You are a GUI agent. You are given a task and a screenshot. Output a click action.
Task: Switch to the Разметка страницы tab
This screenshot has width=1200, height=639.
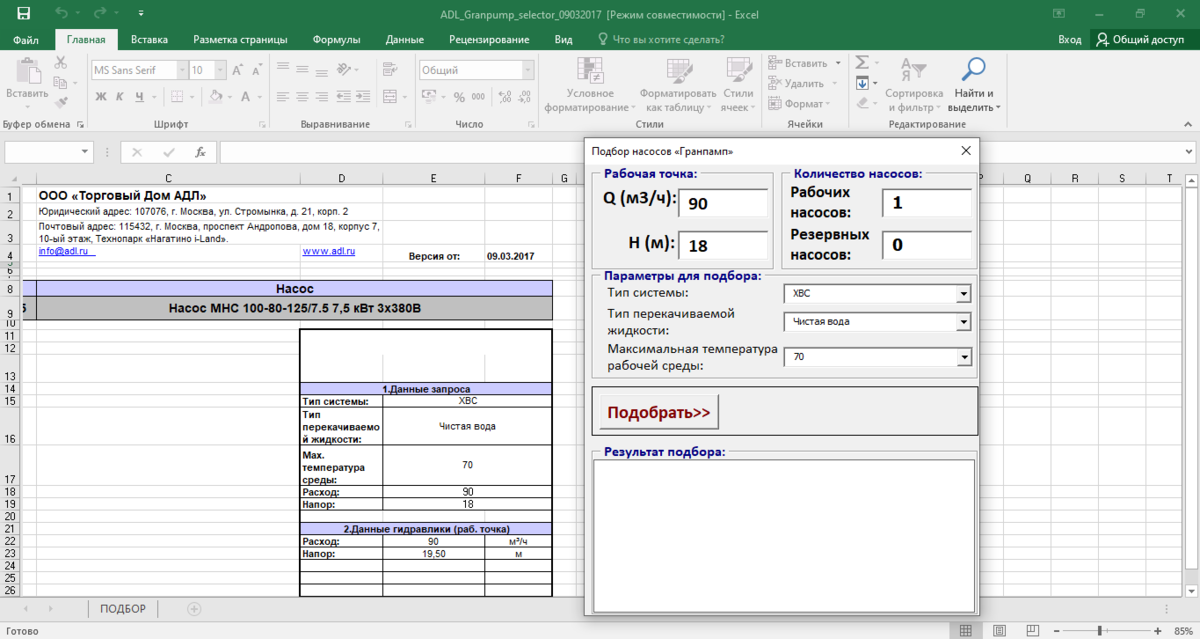point(240,40)
